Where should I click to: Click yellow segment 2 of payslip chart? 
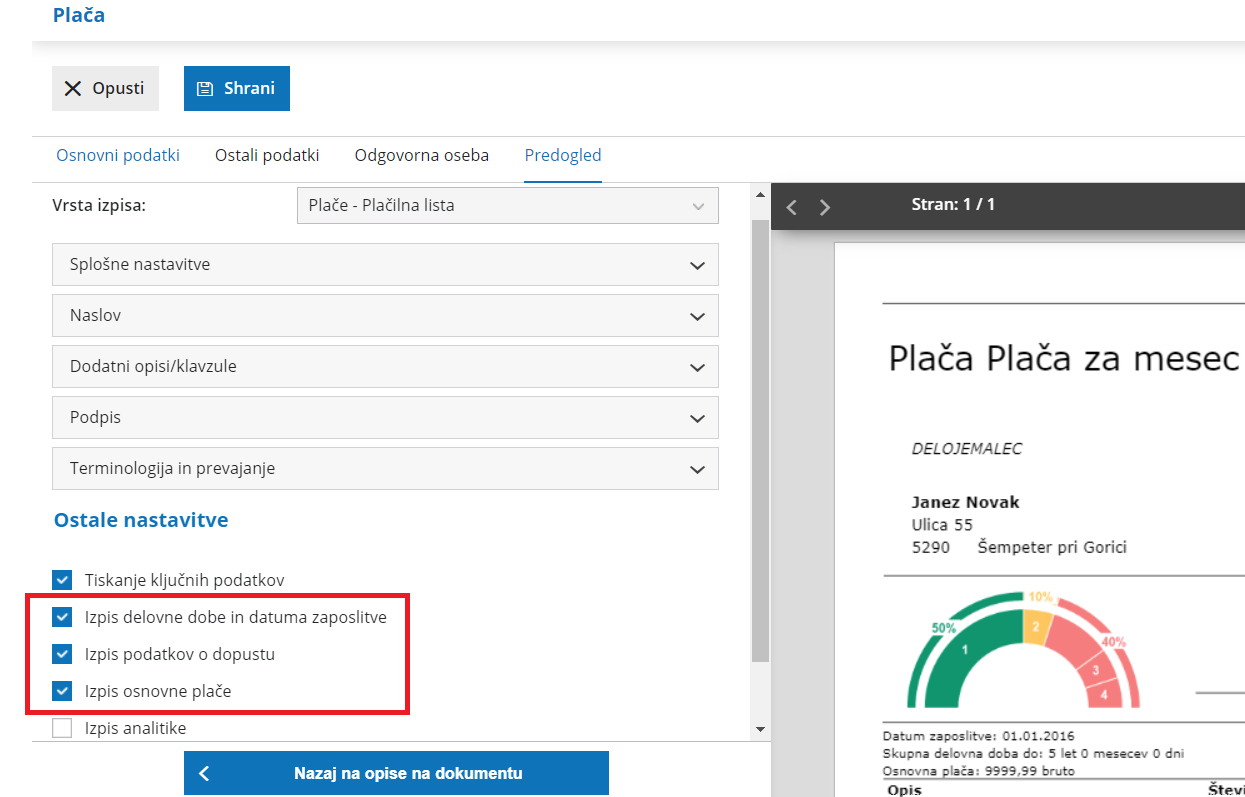click(1037, 627)
